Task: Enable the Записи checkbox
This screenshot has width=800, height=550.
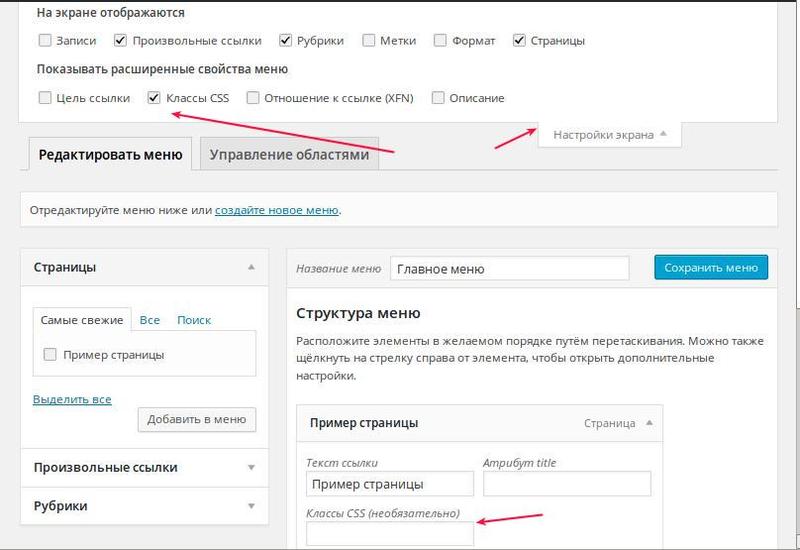Action: (45, 41)
